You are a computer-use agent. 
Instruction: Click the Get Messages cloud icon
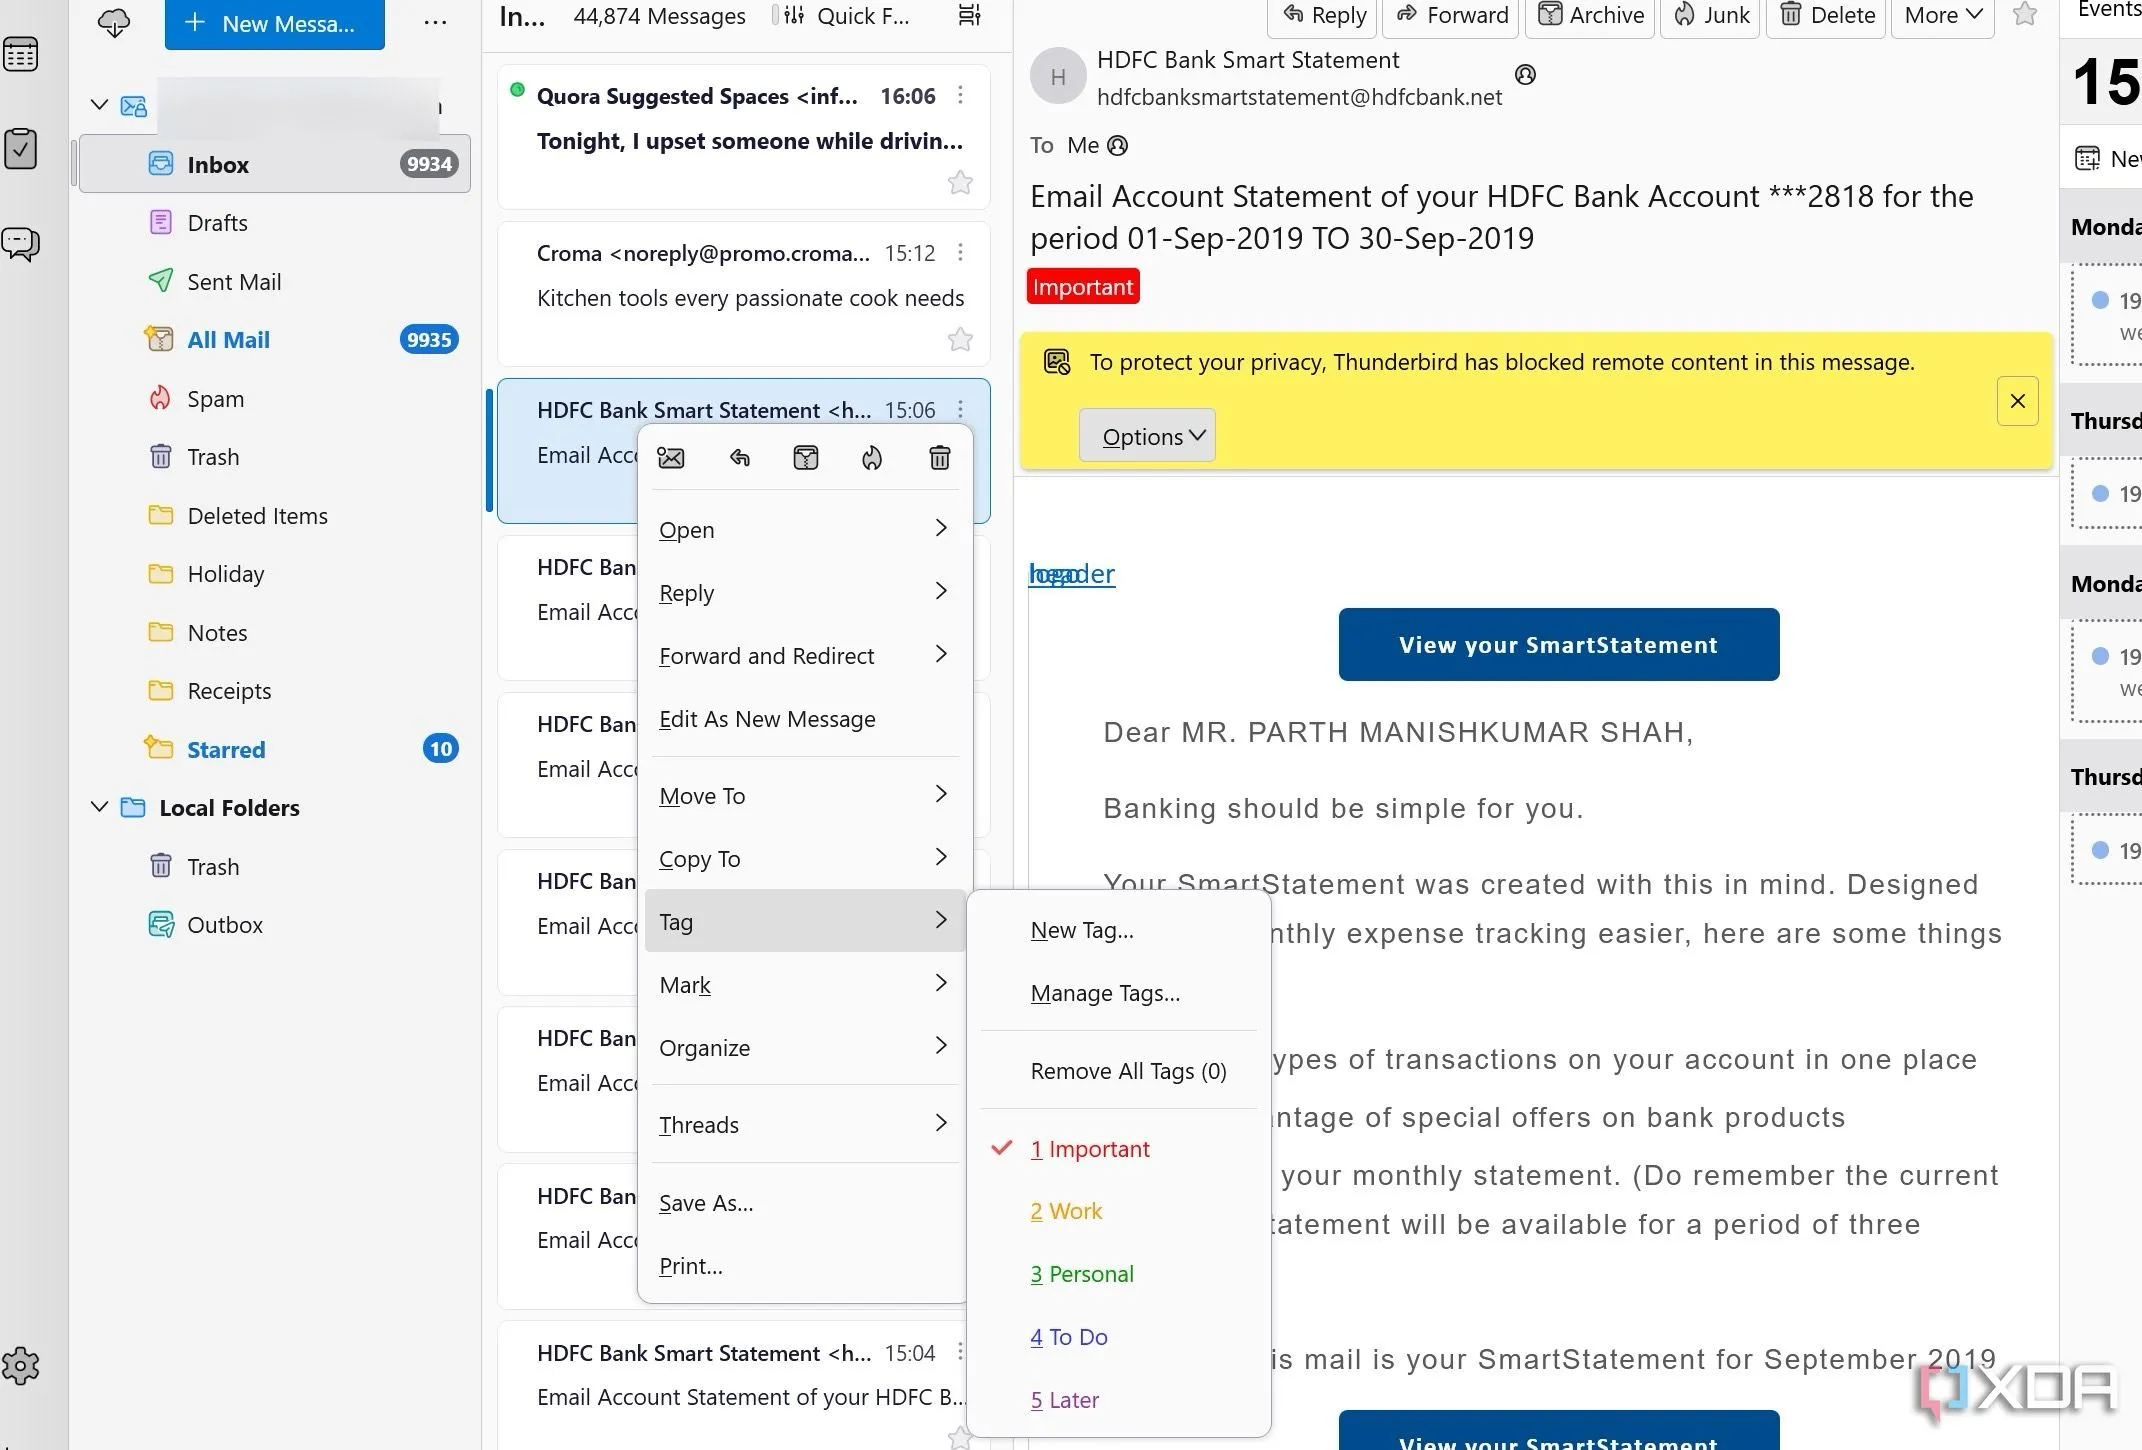tap(114, 22)
